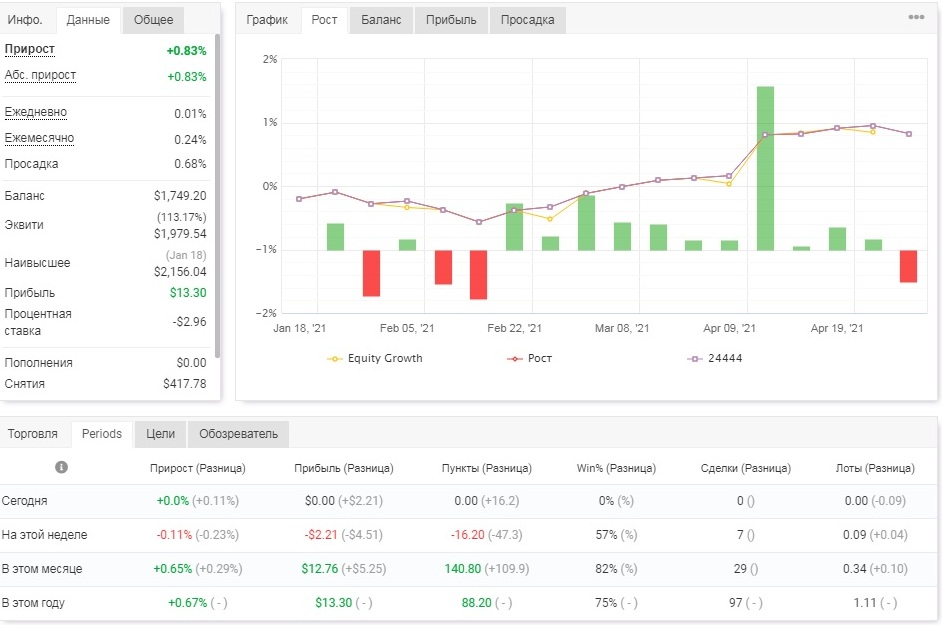The width and height of the screenshot is (942, 625).
Task: Open the three-dots chart options menu
Action: pos(916,17)
